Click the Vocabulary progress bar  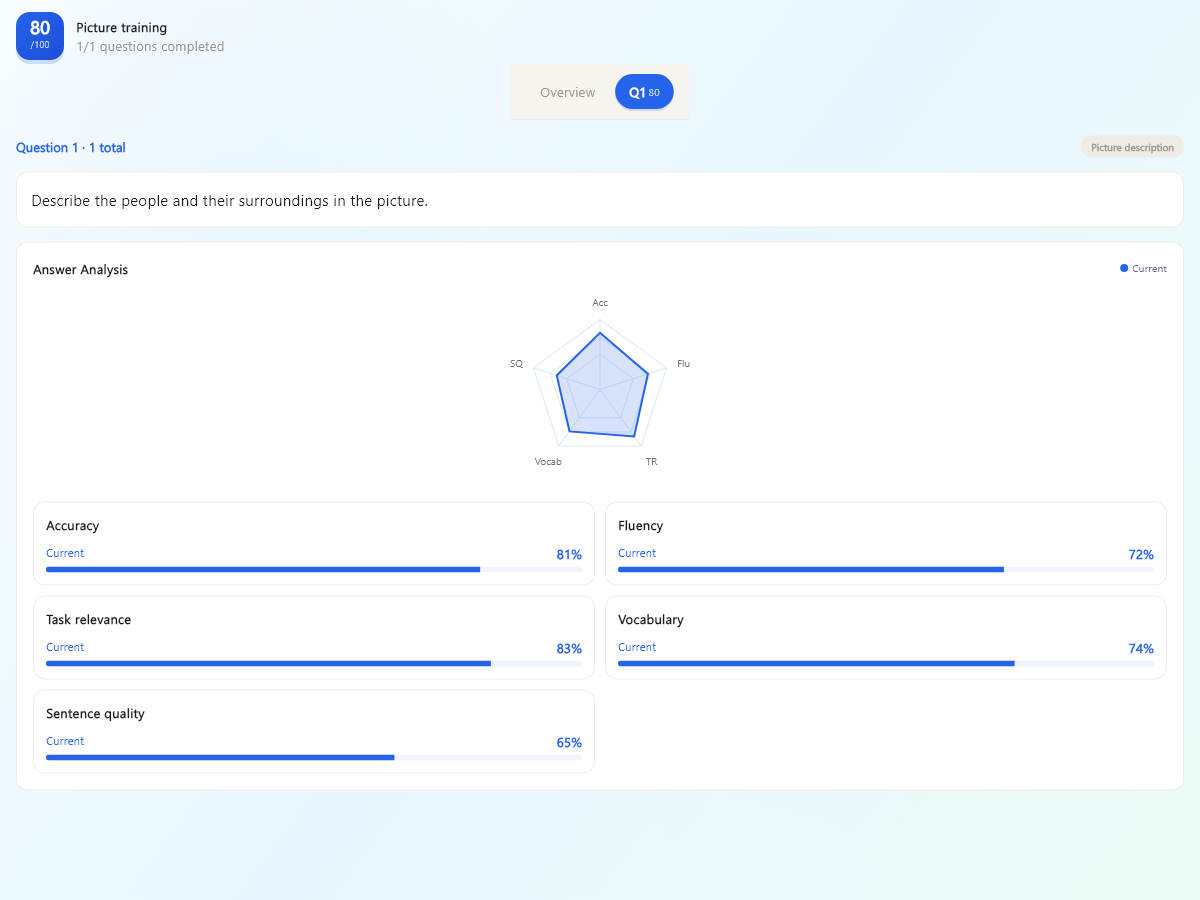pyautogui.click(x=886, y=663)
